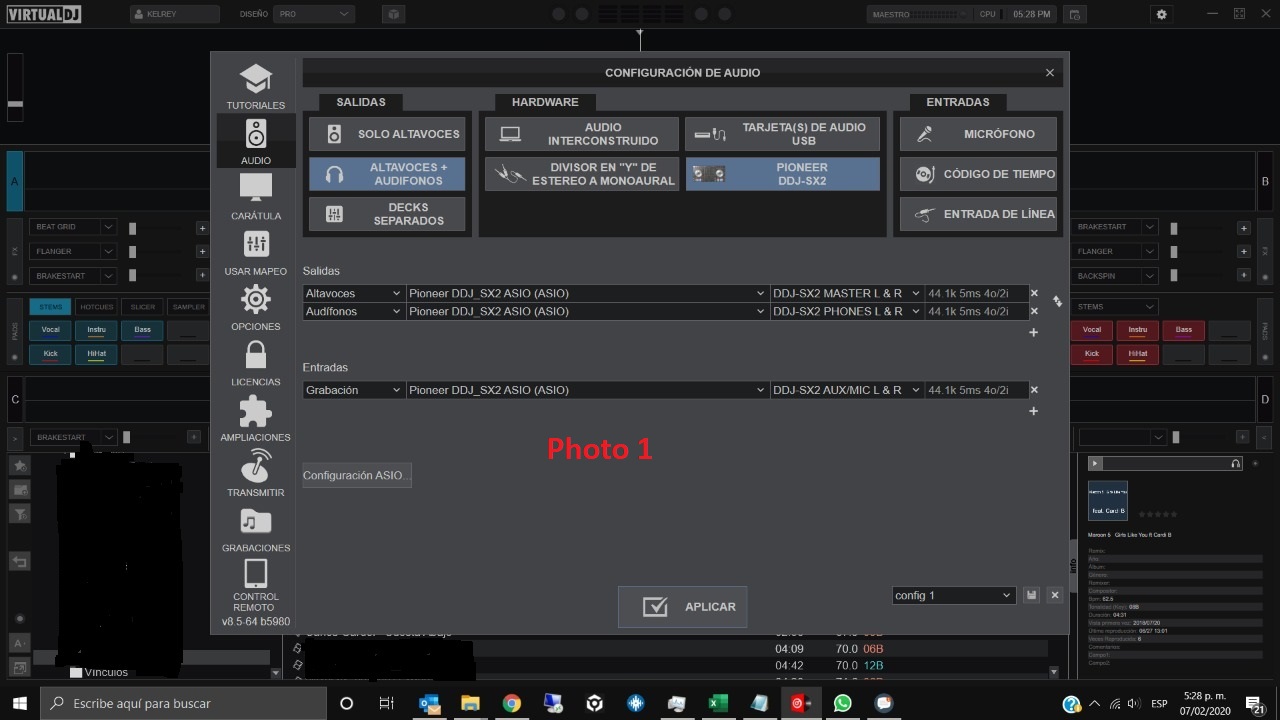
Task: Switch left deck pads to Slicer
Action: pyautogui.click(x=143, y=307)
